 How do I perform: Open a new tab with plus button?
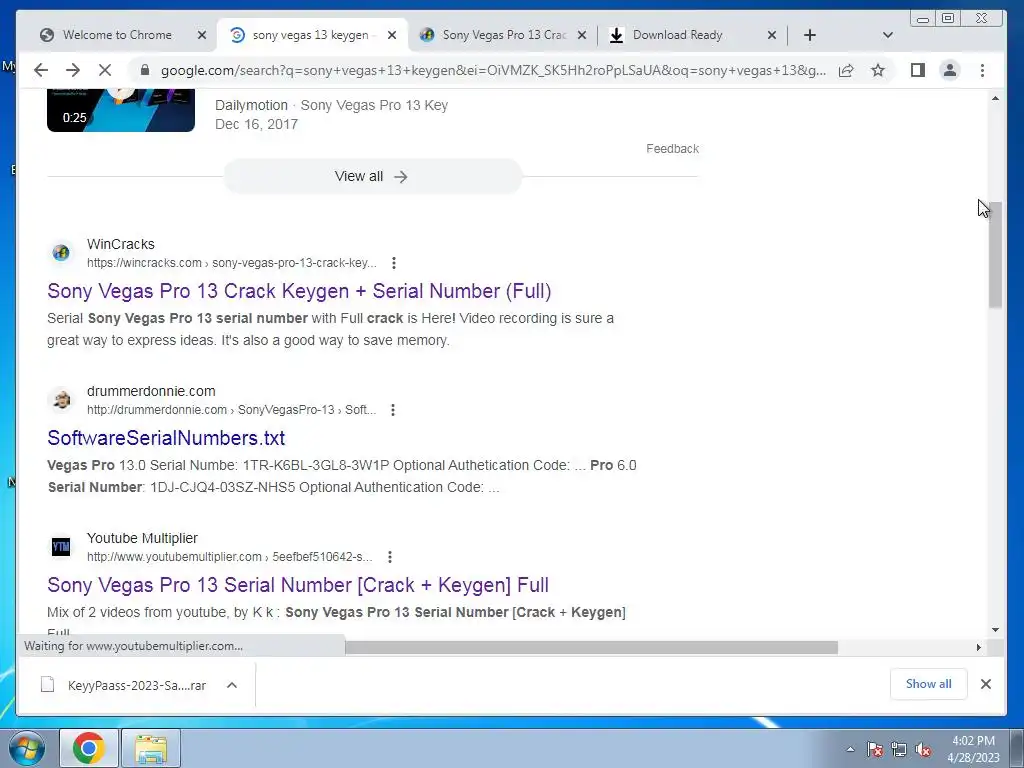pos(810,35)
